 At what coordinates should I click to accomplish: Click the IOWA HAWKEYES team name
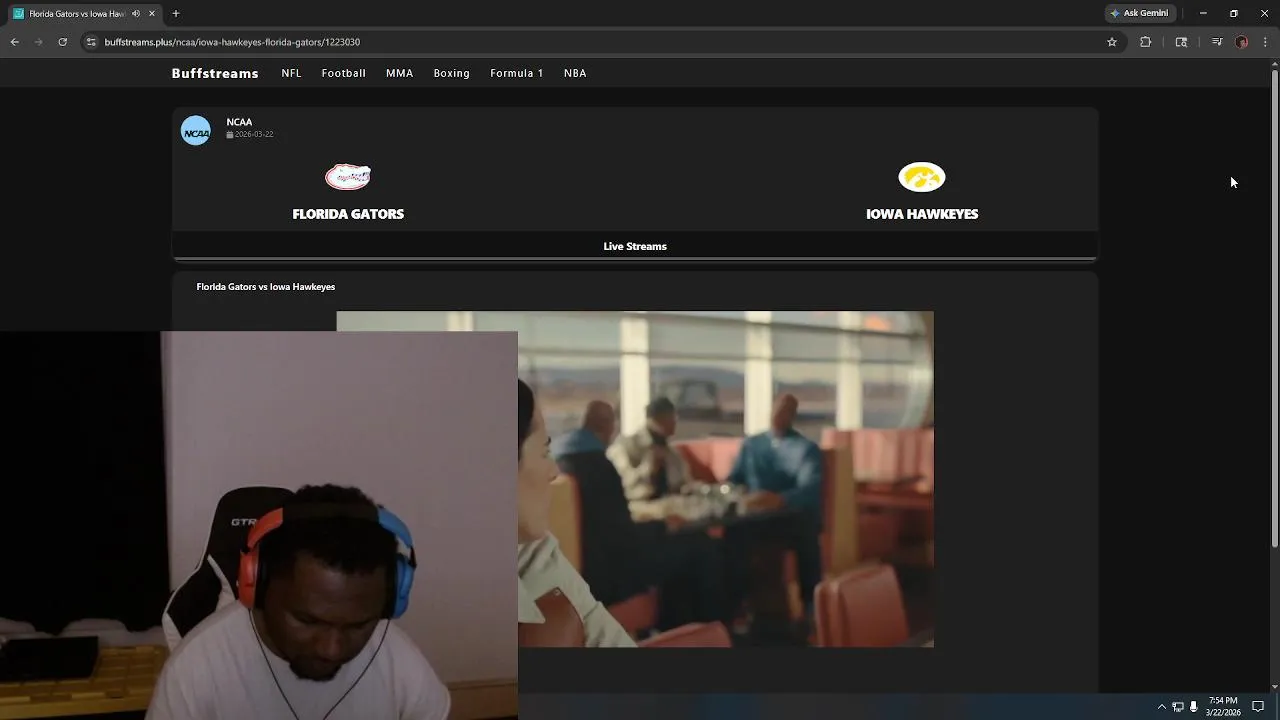[922, 214]
